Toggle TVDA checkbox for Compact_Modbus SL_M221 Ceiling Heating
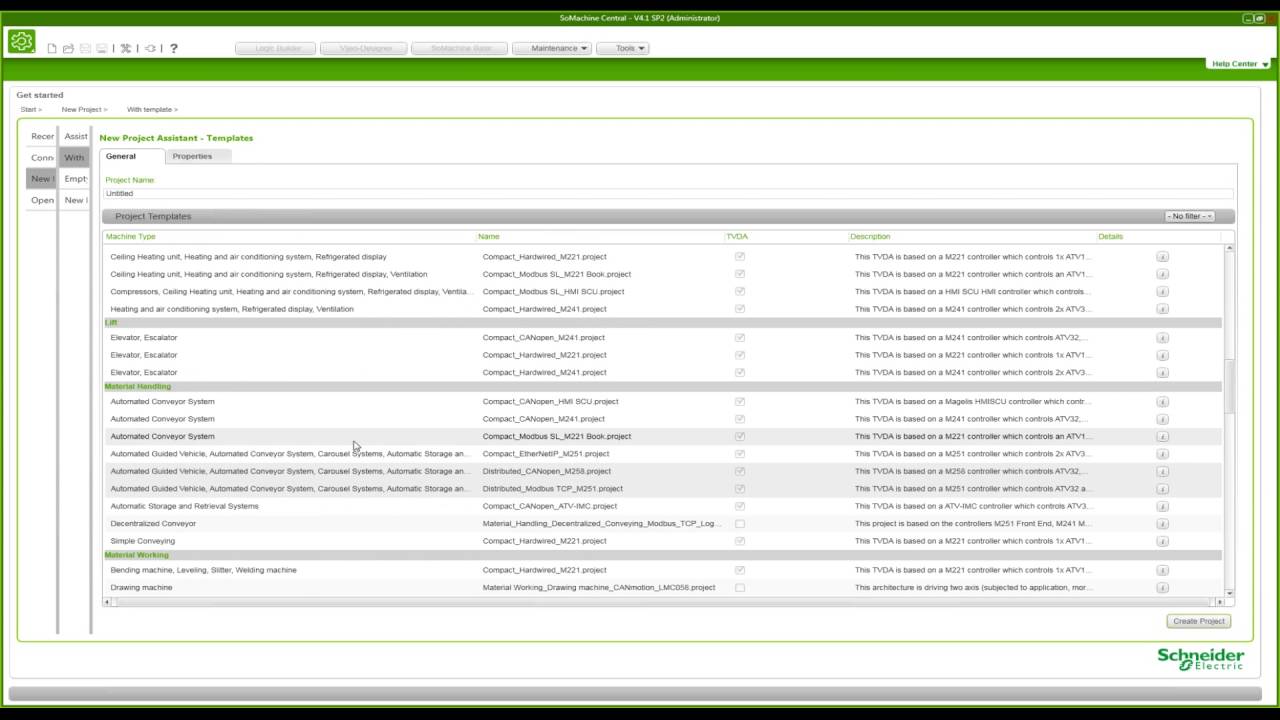 [740, 274]
